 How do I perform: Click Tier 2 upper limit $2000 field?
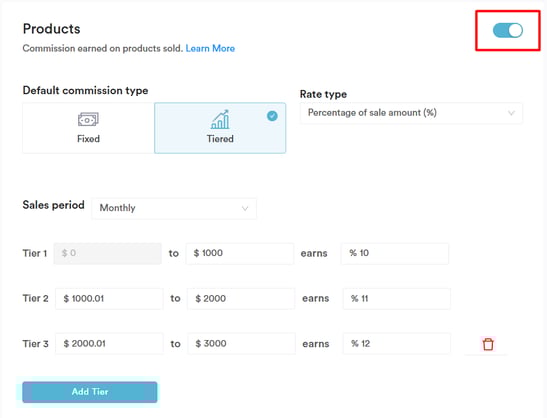[x=241, y=299]
